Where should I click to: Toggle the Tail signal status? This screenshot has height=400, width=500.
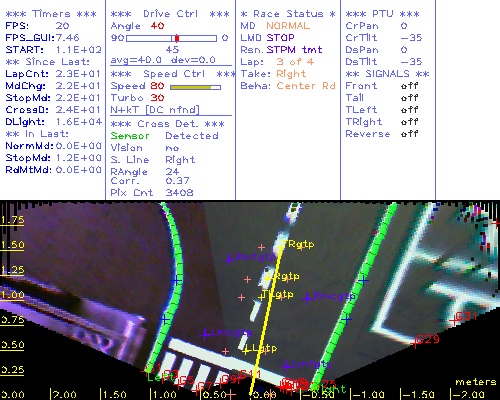pos(409,98)
